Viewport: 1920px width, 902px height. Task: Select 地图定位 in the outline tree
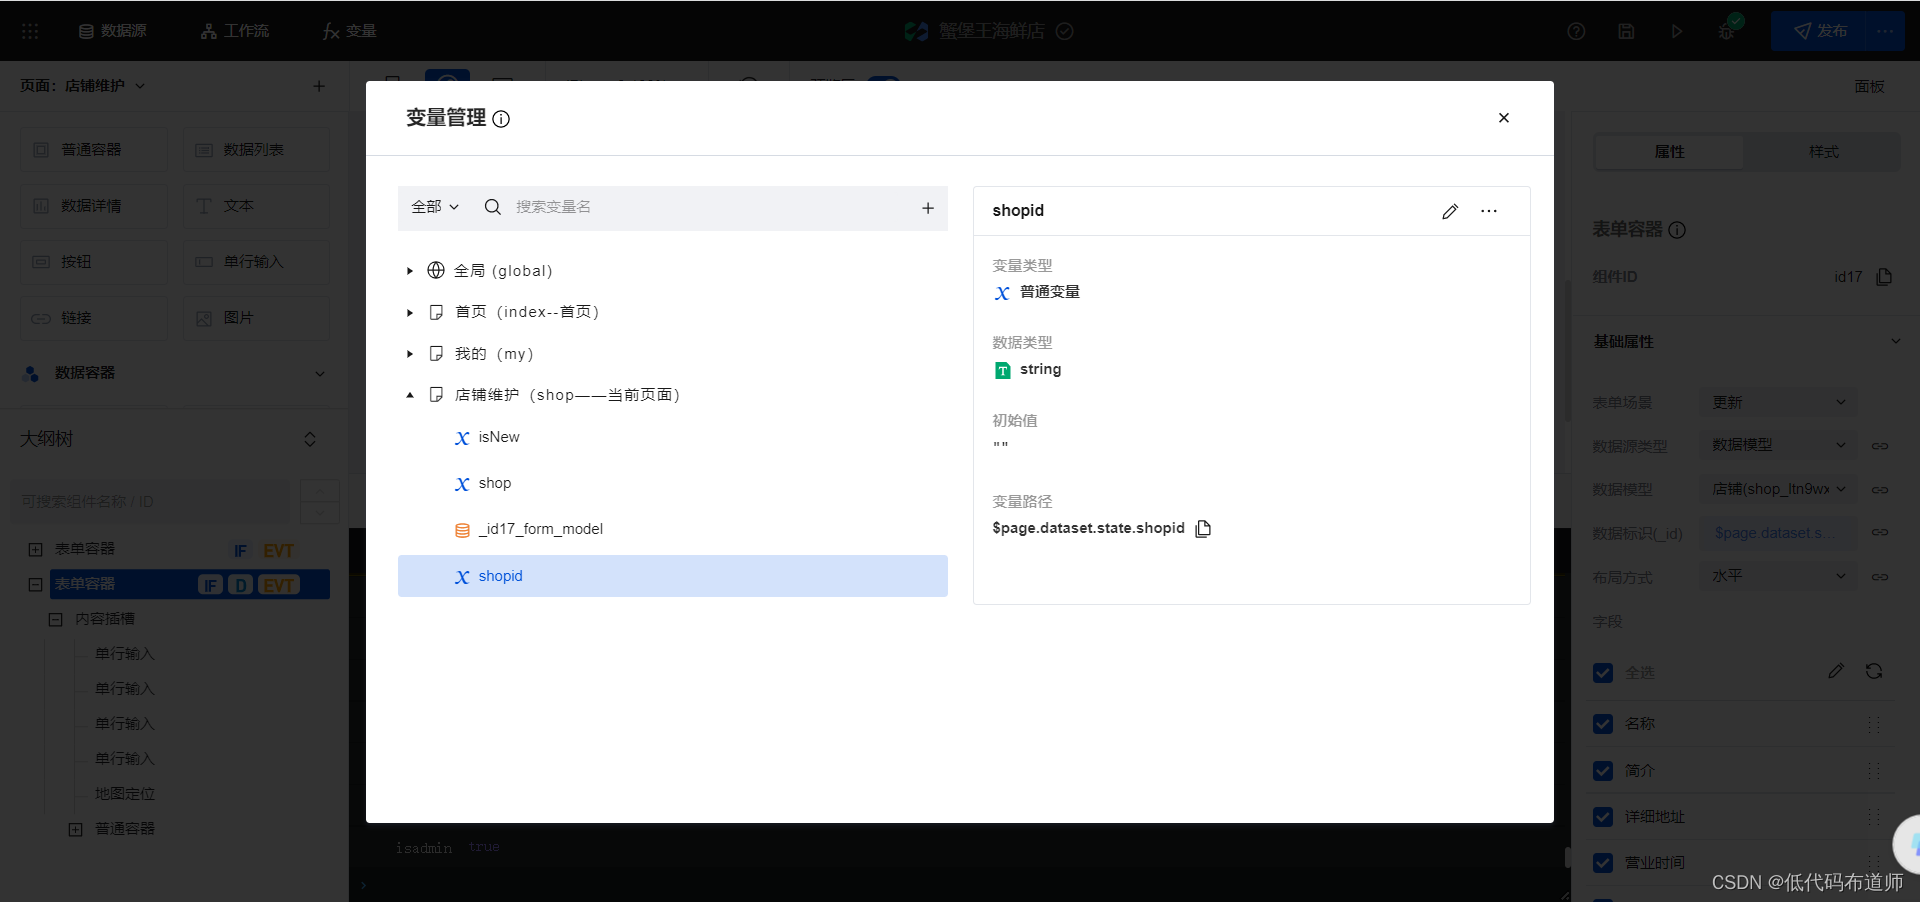(x=125, y=794)
